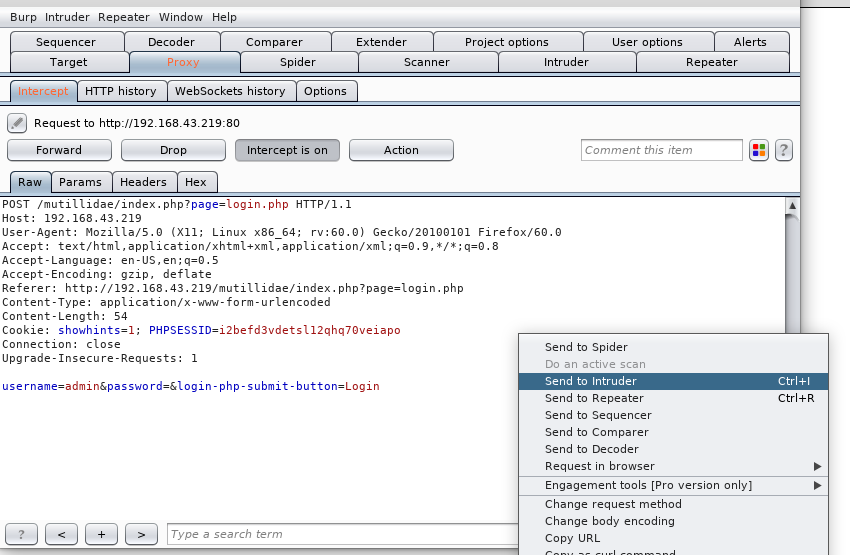
Task: Click the Referer header line
Action: click(233, 288)
